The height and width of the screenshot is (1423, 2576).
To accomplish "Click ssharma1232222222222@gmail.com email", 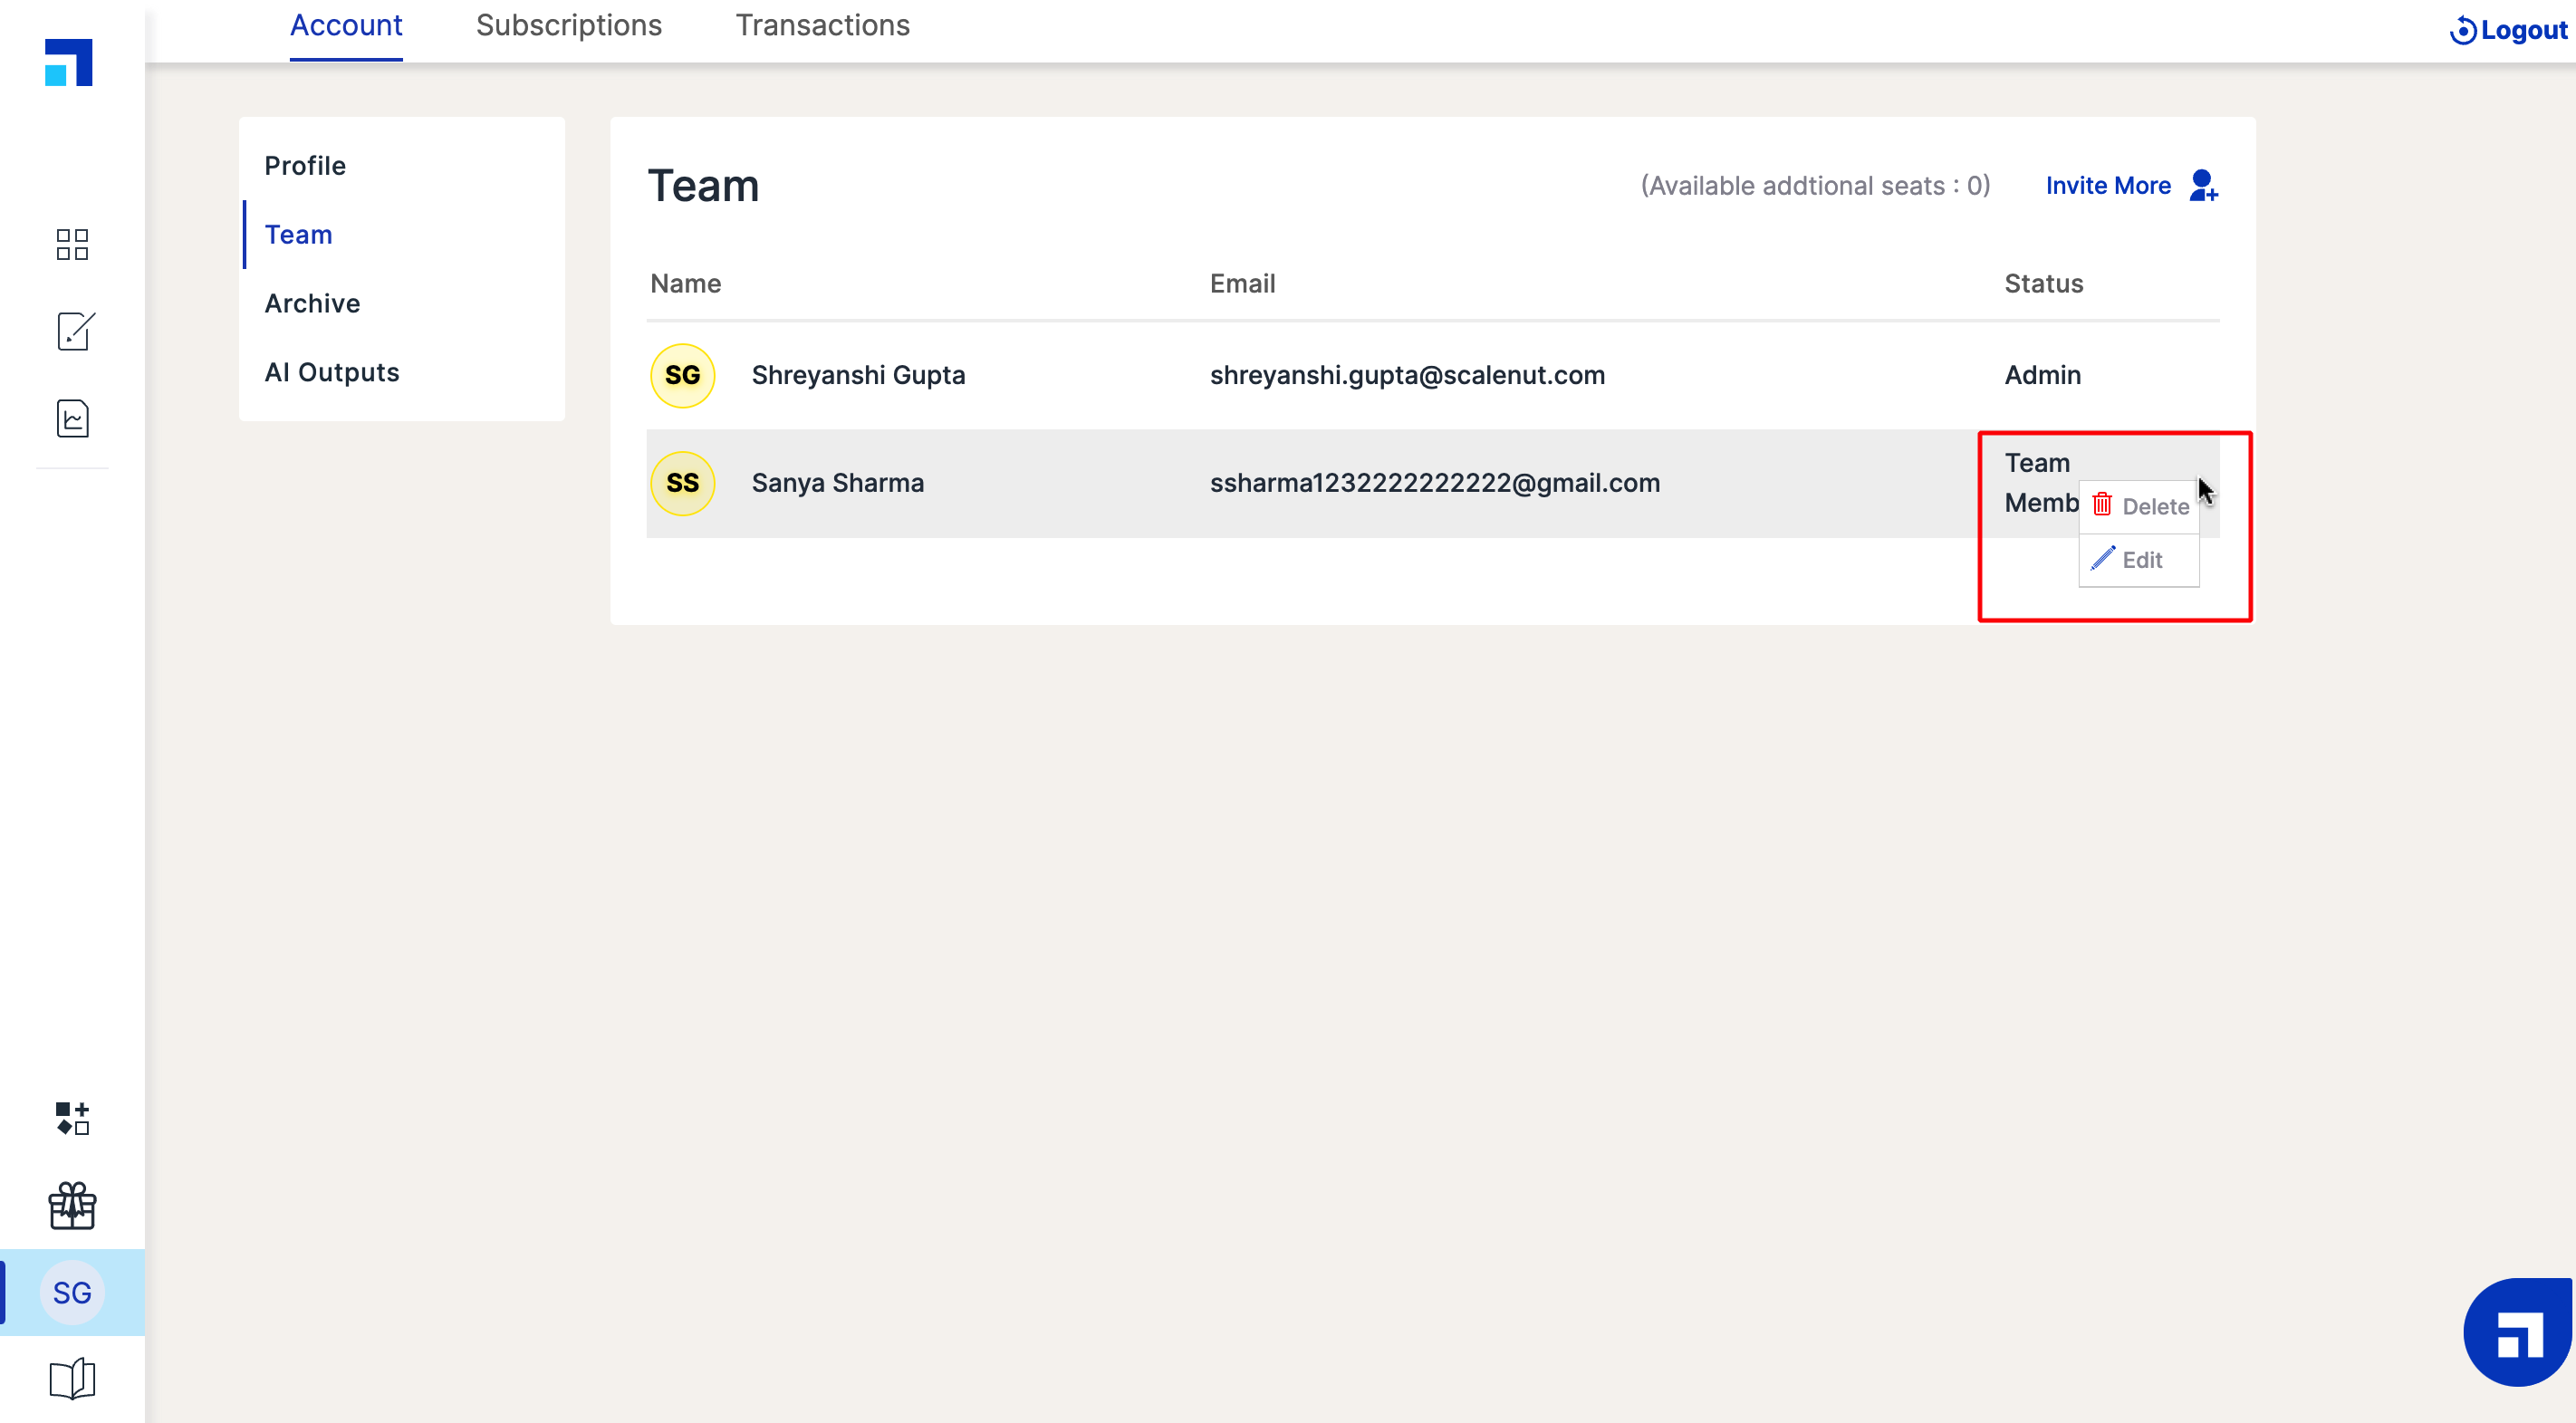I will pos(1435,483).
